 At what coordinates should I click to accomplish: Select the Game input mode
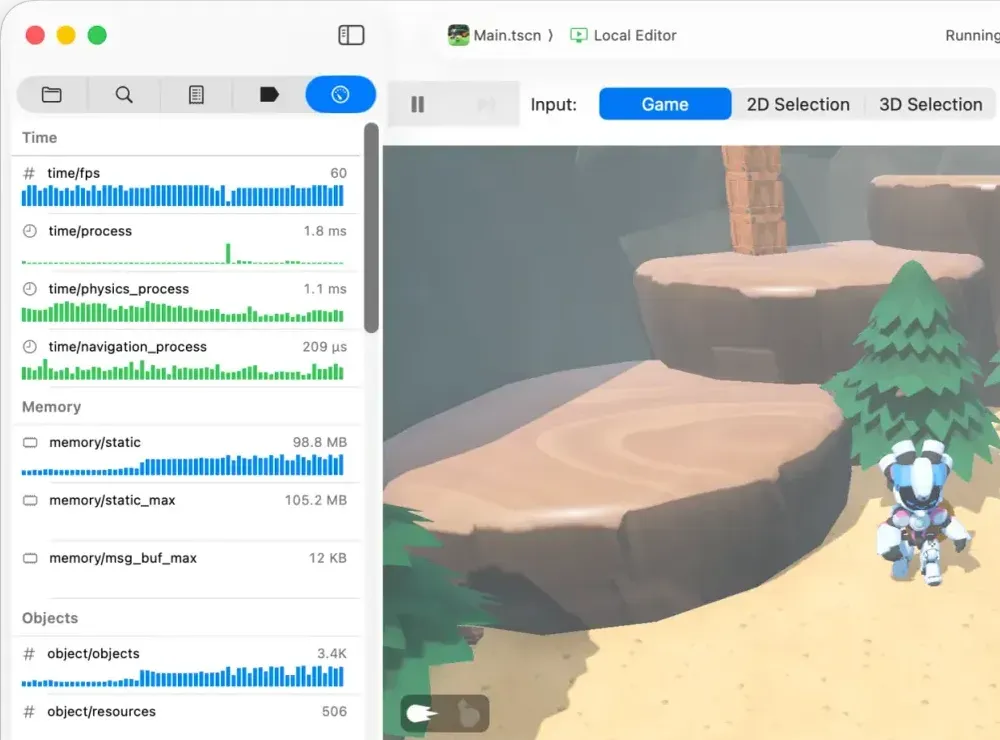coord(665,104)
